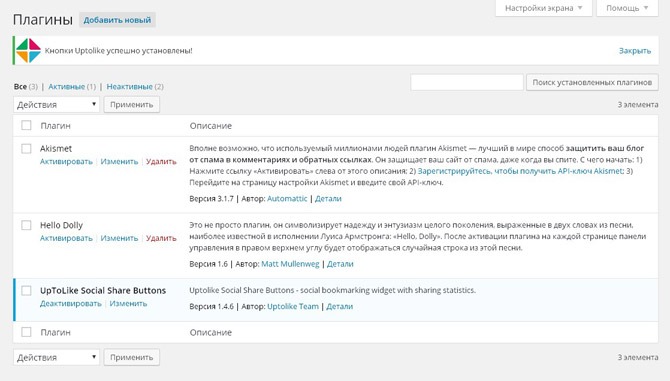Open the Настройки экрана dropdown

point(544,8)
